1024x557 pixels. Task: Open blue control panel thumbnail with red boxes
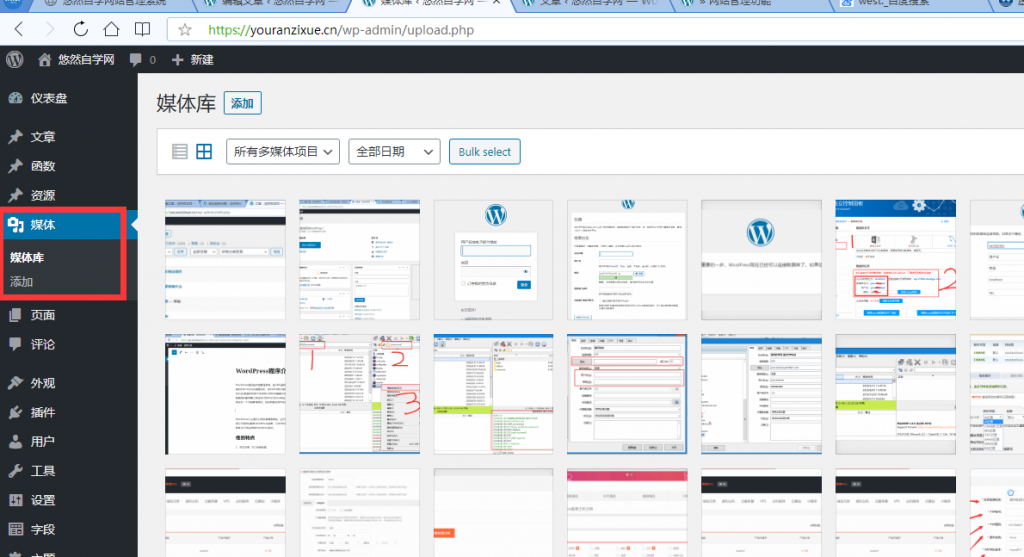[895, 260]
